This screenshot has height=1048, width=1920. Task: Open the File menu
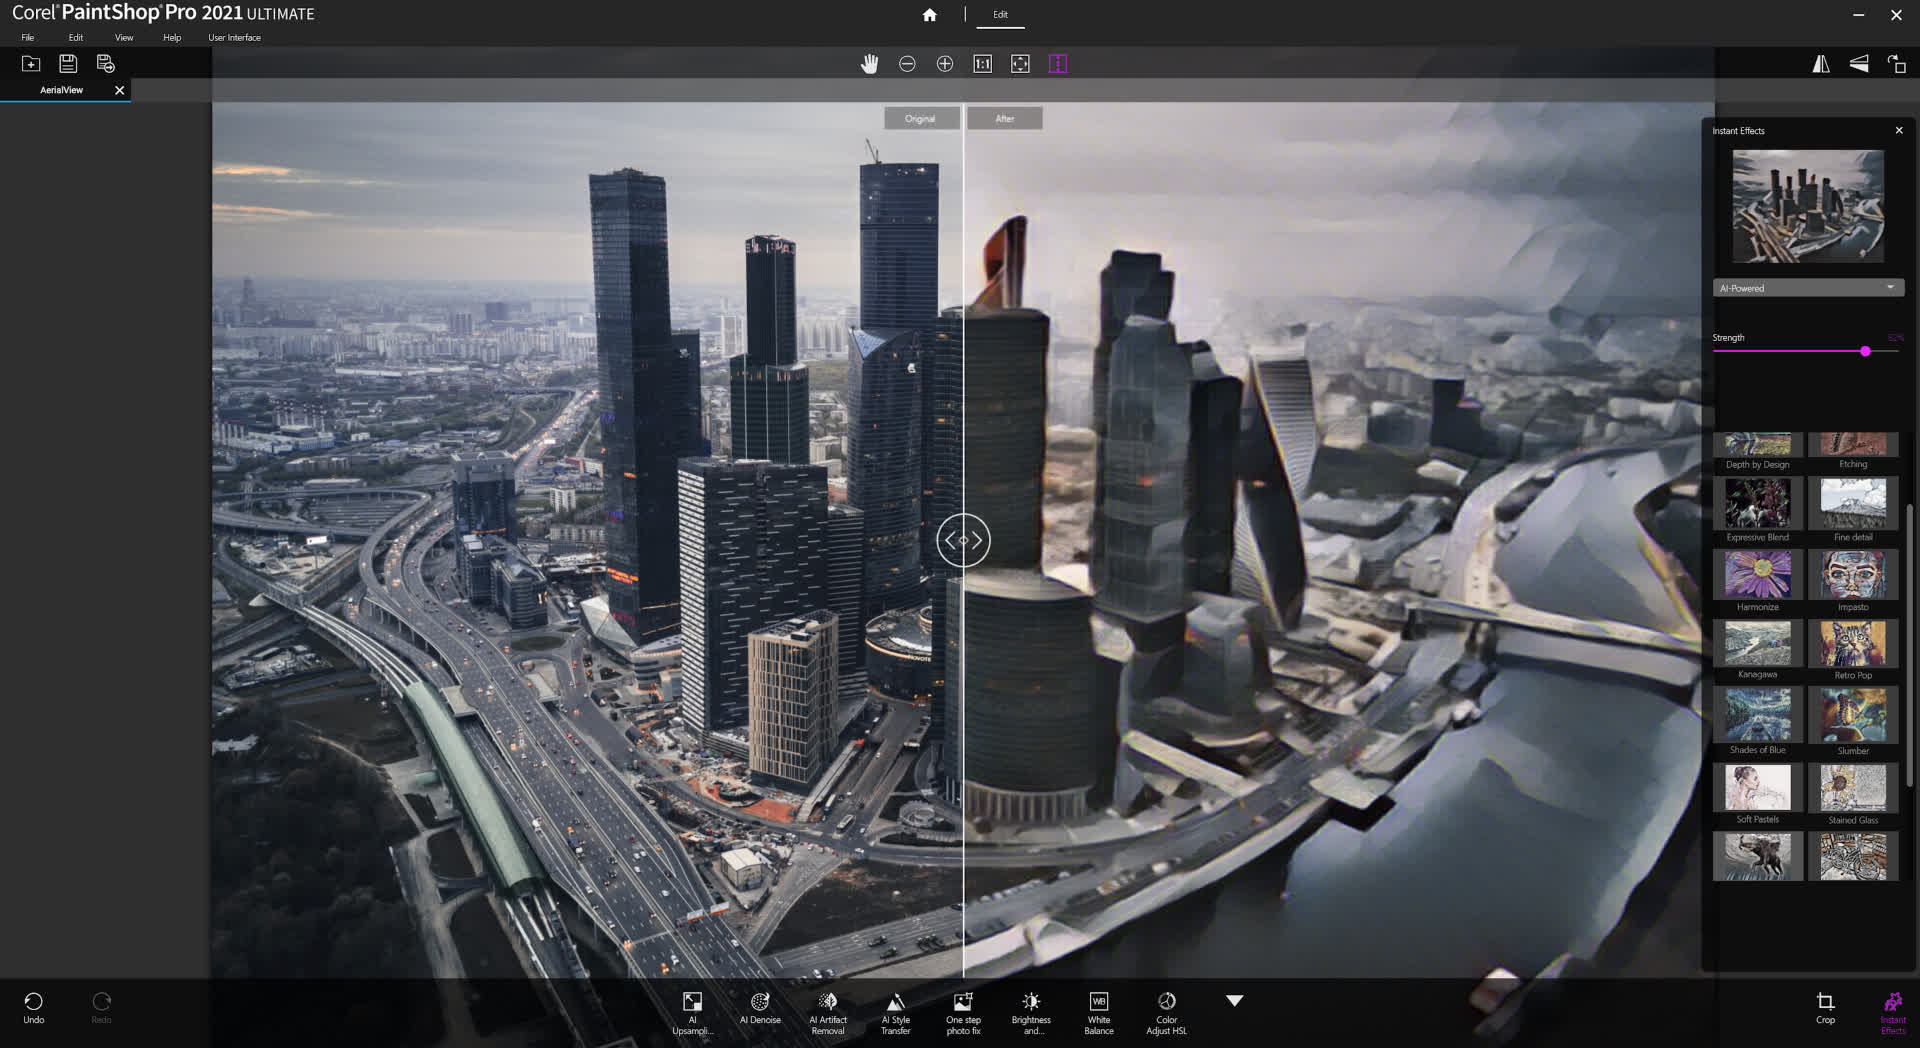tap(28, 38)
